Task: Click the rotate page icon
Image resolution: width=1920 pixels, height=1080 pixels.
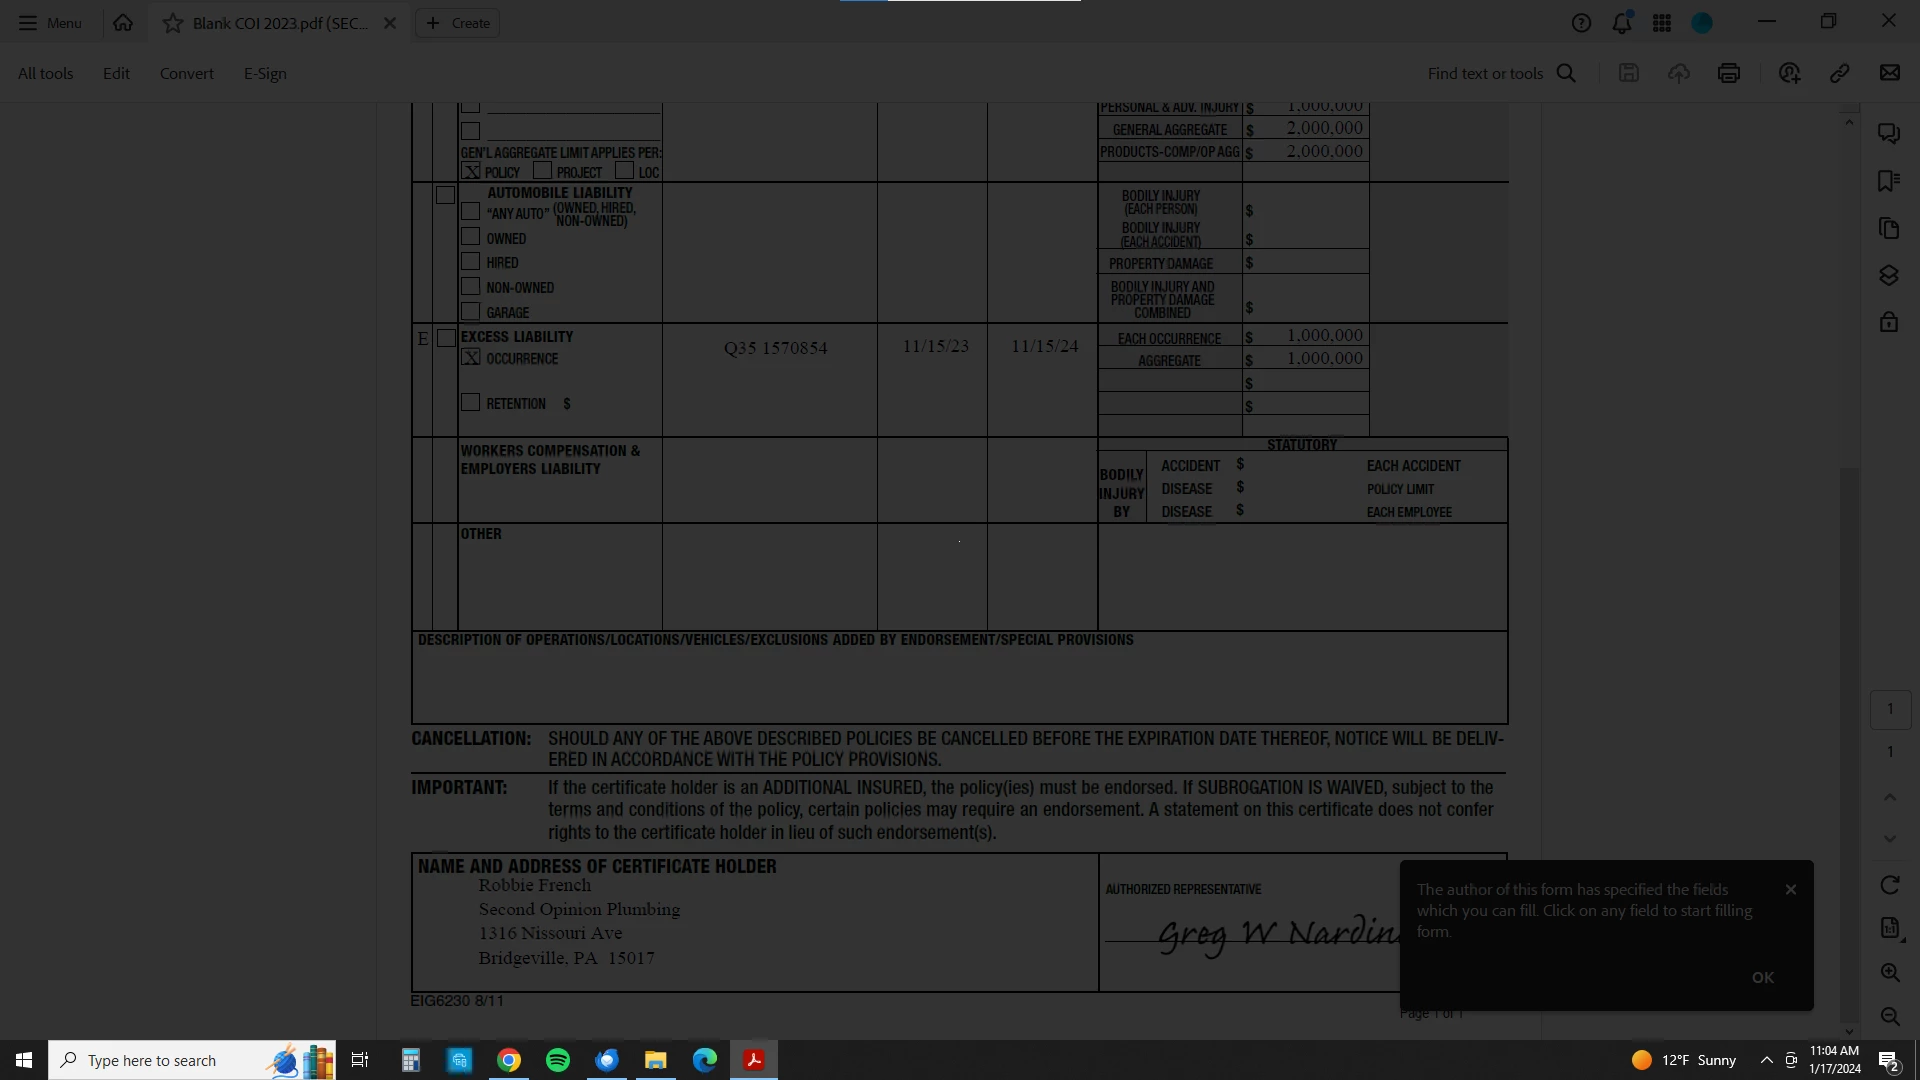Action: point(1889,885)
